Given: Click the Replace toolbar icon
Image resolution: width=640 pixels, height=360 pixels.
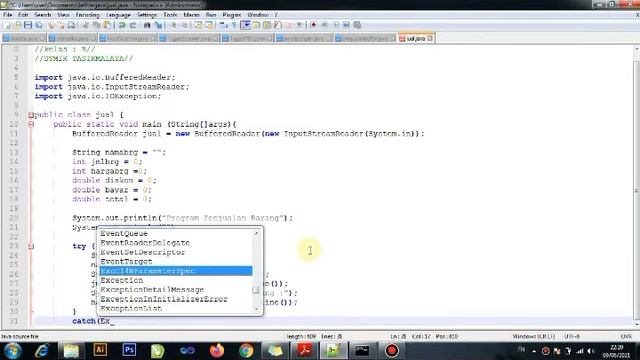Looking at the screenshot, I should 158,25.
